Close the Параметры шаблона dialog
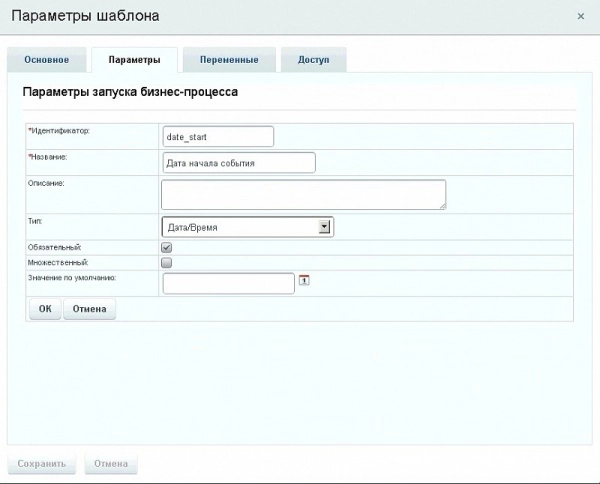Viewport: 600px width, 484px height. 581,17
